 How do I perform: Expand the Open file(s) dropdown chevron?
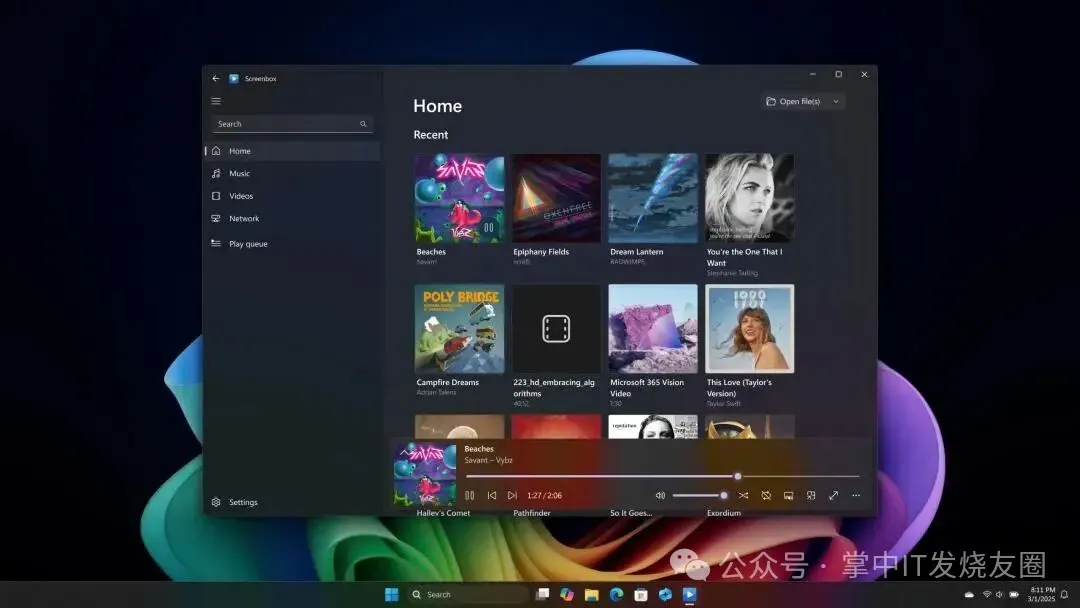(836, 101)
